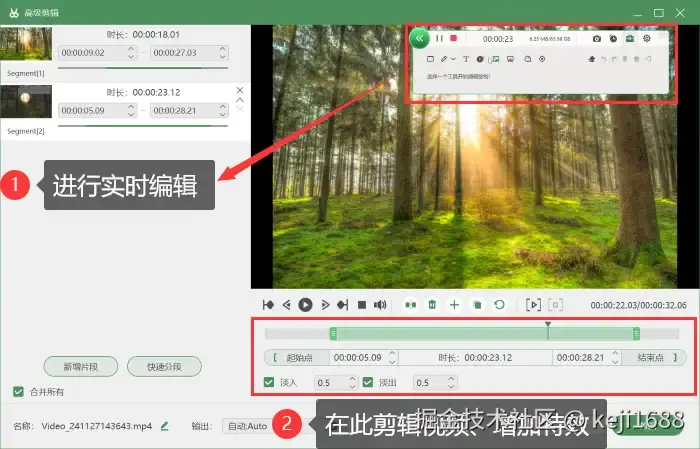
Task: Select the Segment[1] forest thumbnail
Action: (26, 44)
